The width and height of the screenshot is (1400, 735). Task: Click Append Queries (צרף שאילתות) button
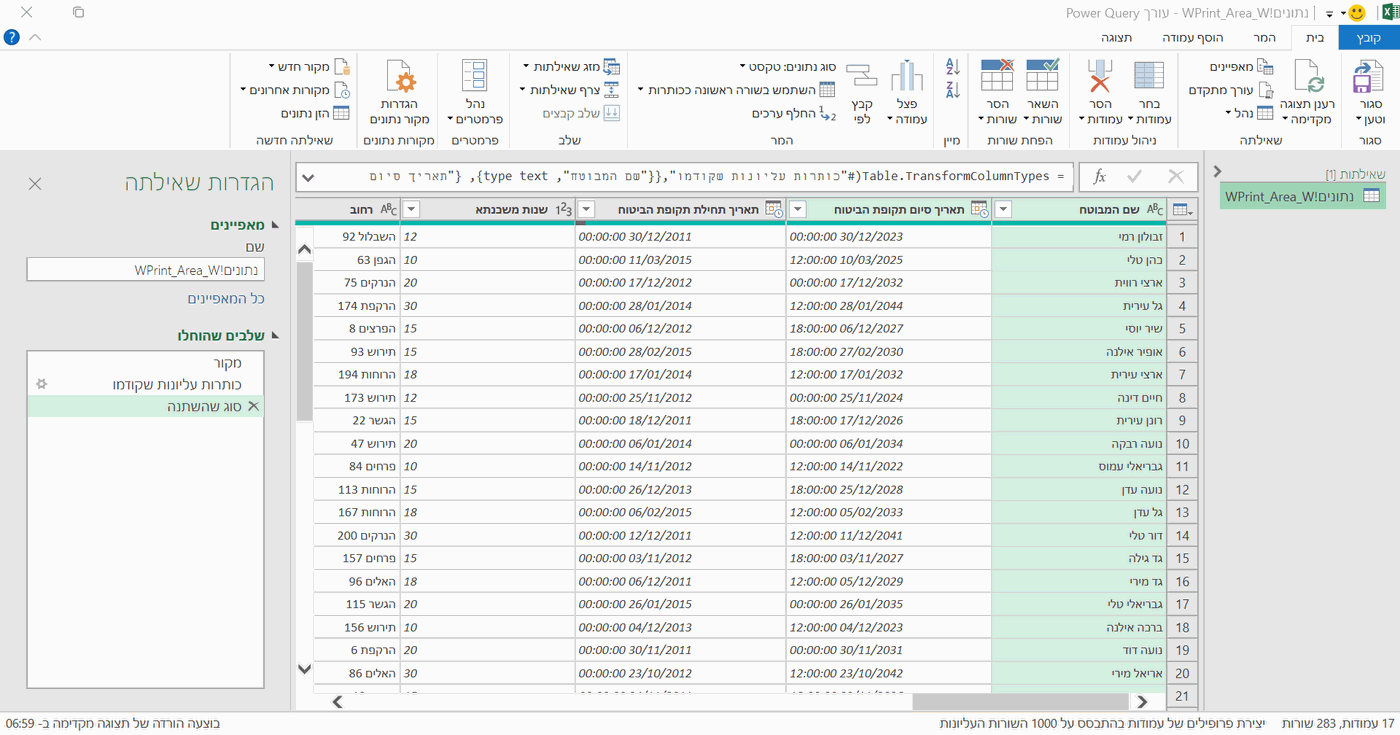tap(570, 90)
